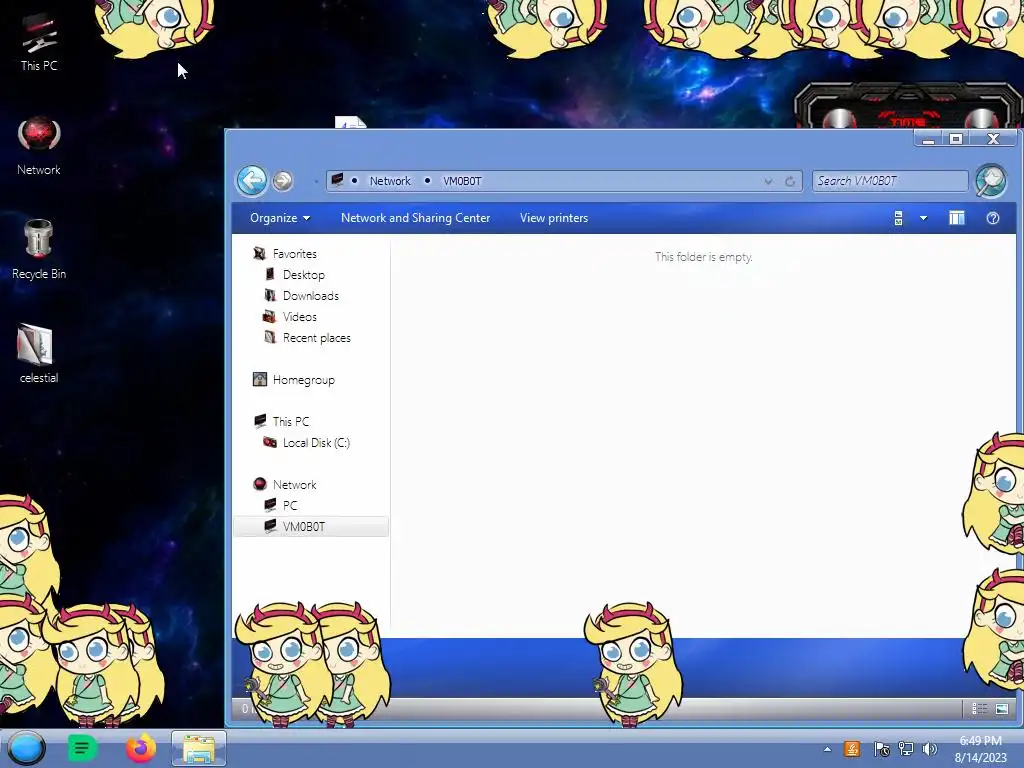Open Recent places
This screenshot has height=768, width=1024.
(x=317, y=338)
